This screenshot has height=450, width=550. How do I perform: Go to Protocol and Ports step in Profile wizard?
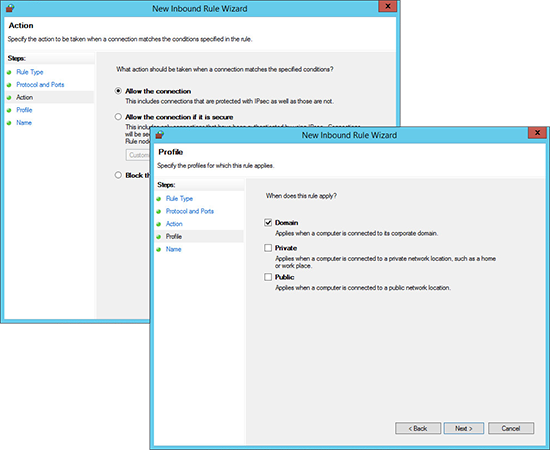(x=190, y=211)
